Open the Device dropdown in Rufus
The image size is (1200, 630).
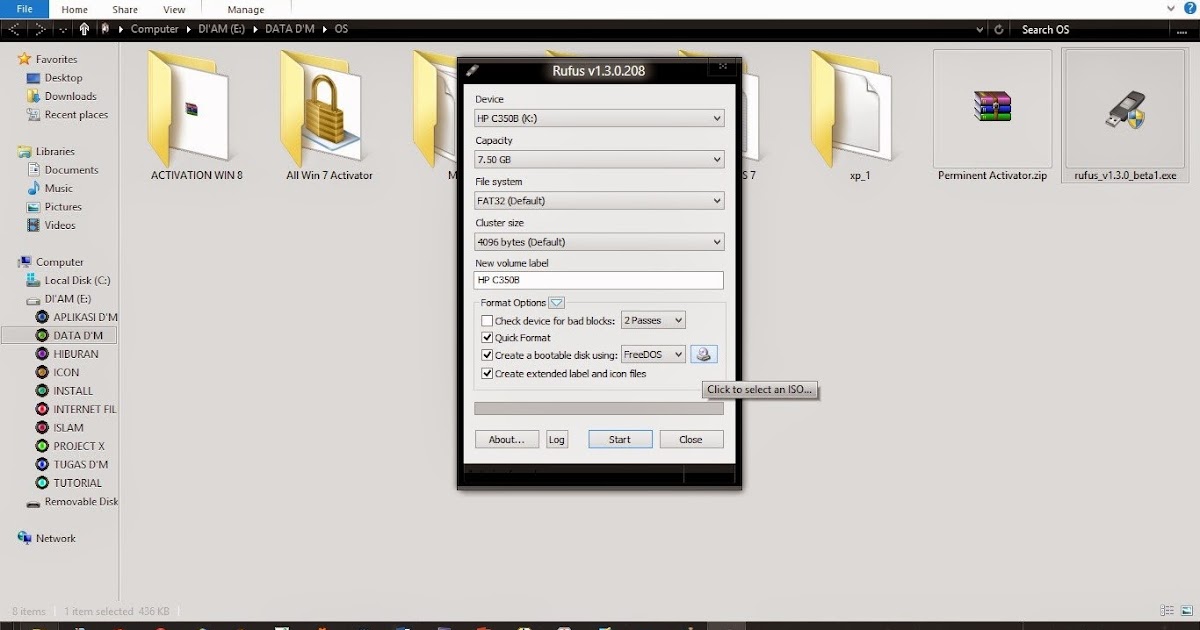(599, 118)
